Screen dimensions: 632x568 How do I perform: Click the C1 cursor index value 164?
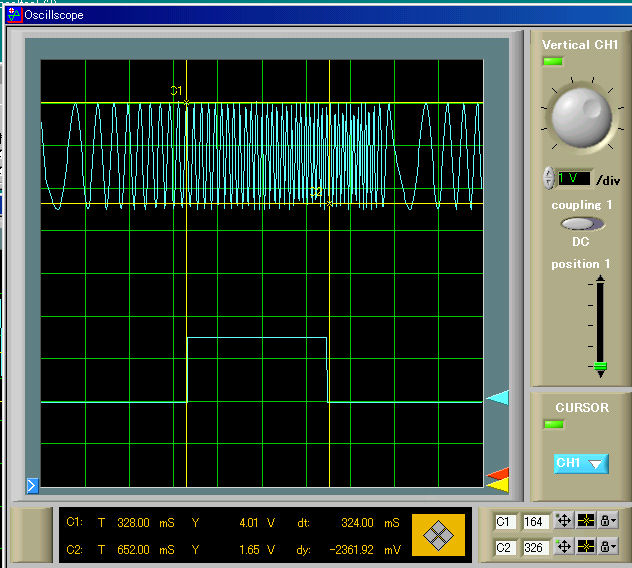coord(535,522)
